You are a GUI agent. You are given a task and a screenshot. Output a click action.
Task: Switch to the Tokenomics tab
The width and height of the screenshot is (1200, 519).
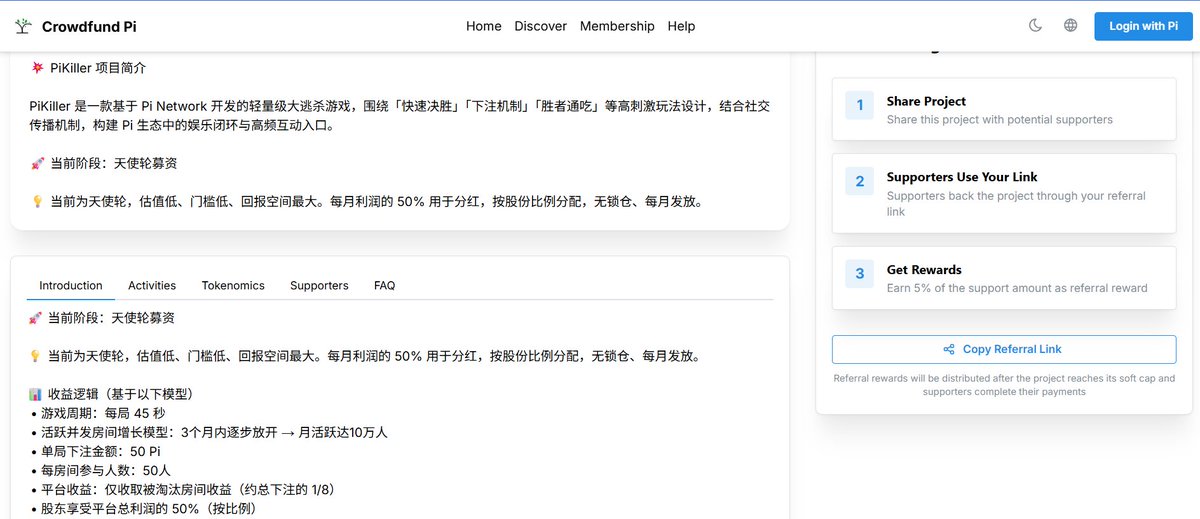click(233, 285)
